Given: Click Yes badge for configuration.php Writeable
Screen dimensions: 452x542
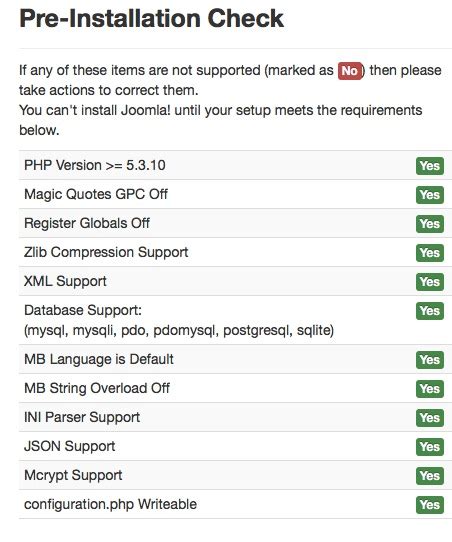Looking at the screenshot, I should pos(430,505).
